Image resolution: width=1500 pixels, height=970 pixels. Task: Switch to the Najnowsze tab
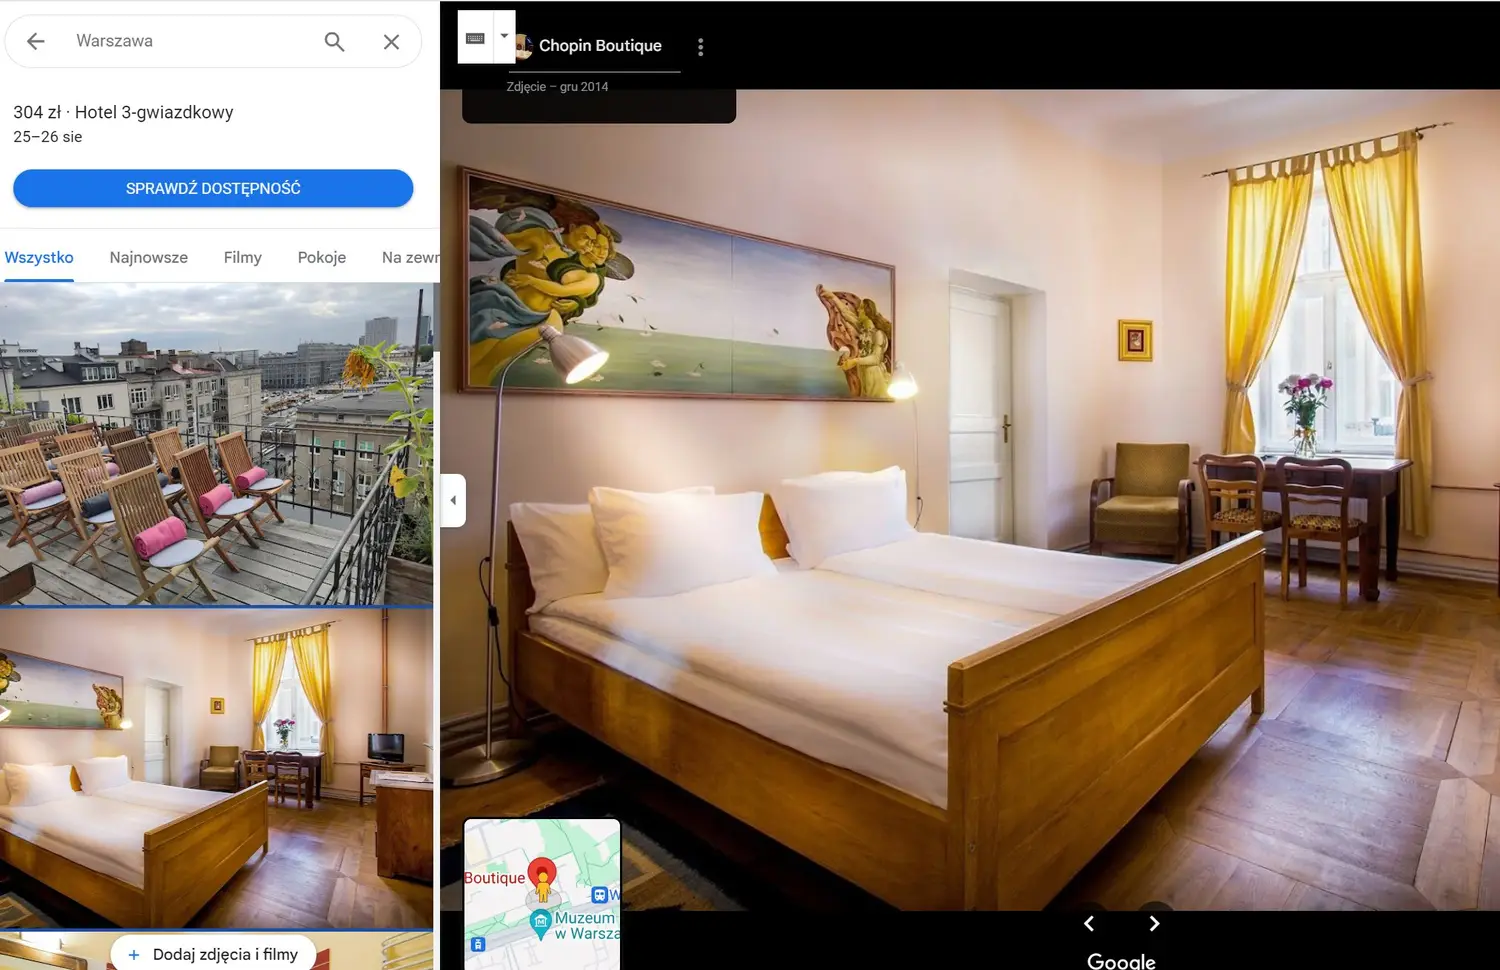(x=148, y=257)
